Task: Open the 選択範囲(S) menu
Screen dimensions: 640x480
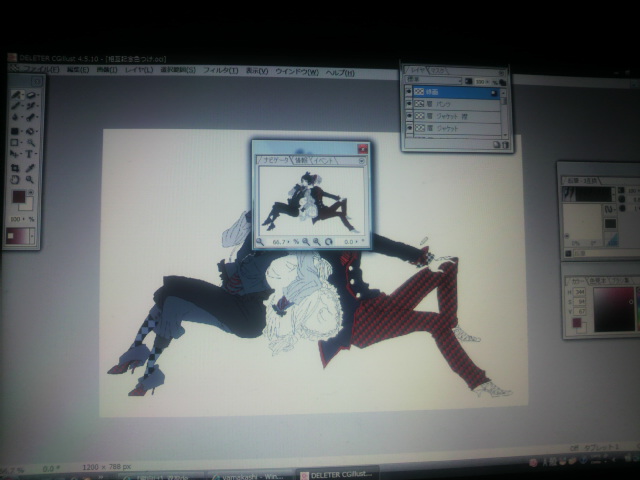Action: pos(178,70)
